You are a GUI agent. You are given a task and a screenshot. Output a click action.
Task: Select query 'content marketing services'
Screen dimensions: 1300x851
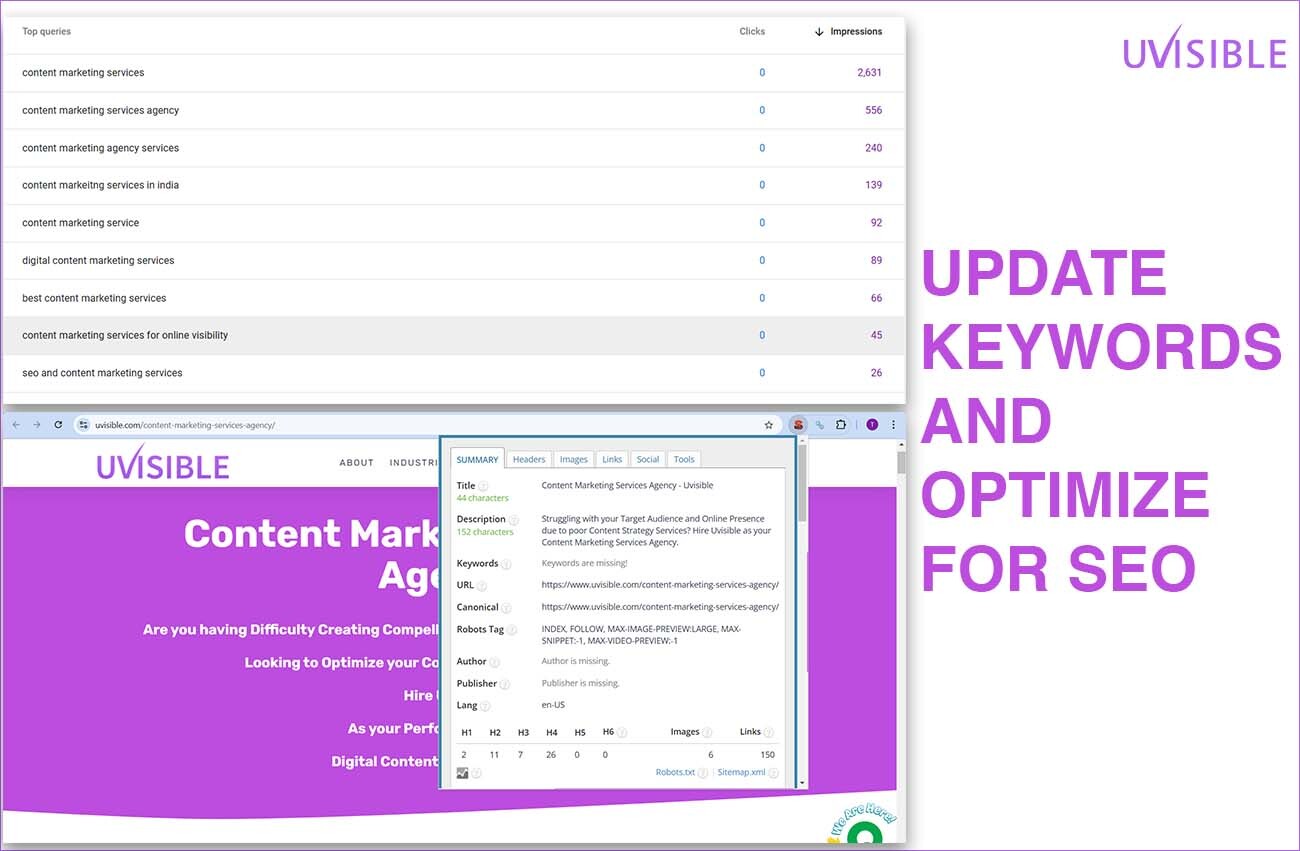(x=83, y=73)
